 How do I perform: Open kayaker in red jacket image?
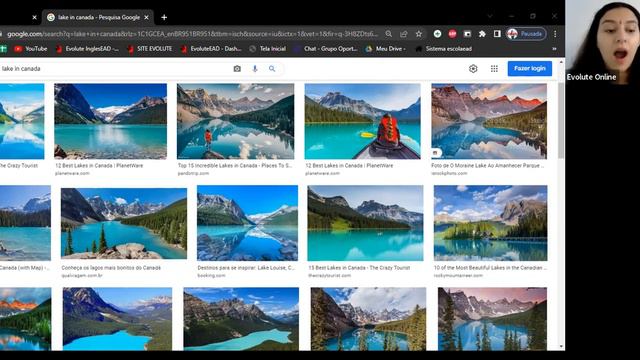coord(362,121)
